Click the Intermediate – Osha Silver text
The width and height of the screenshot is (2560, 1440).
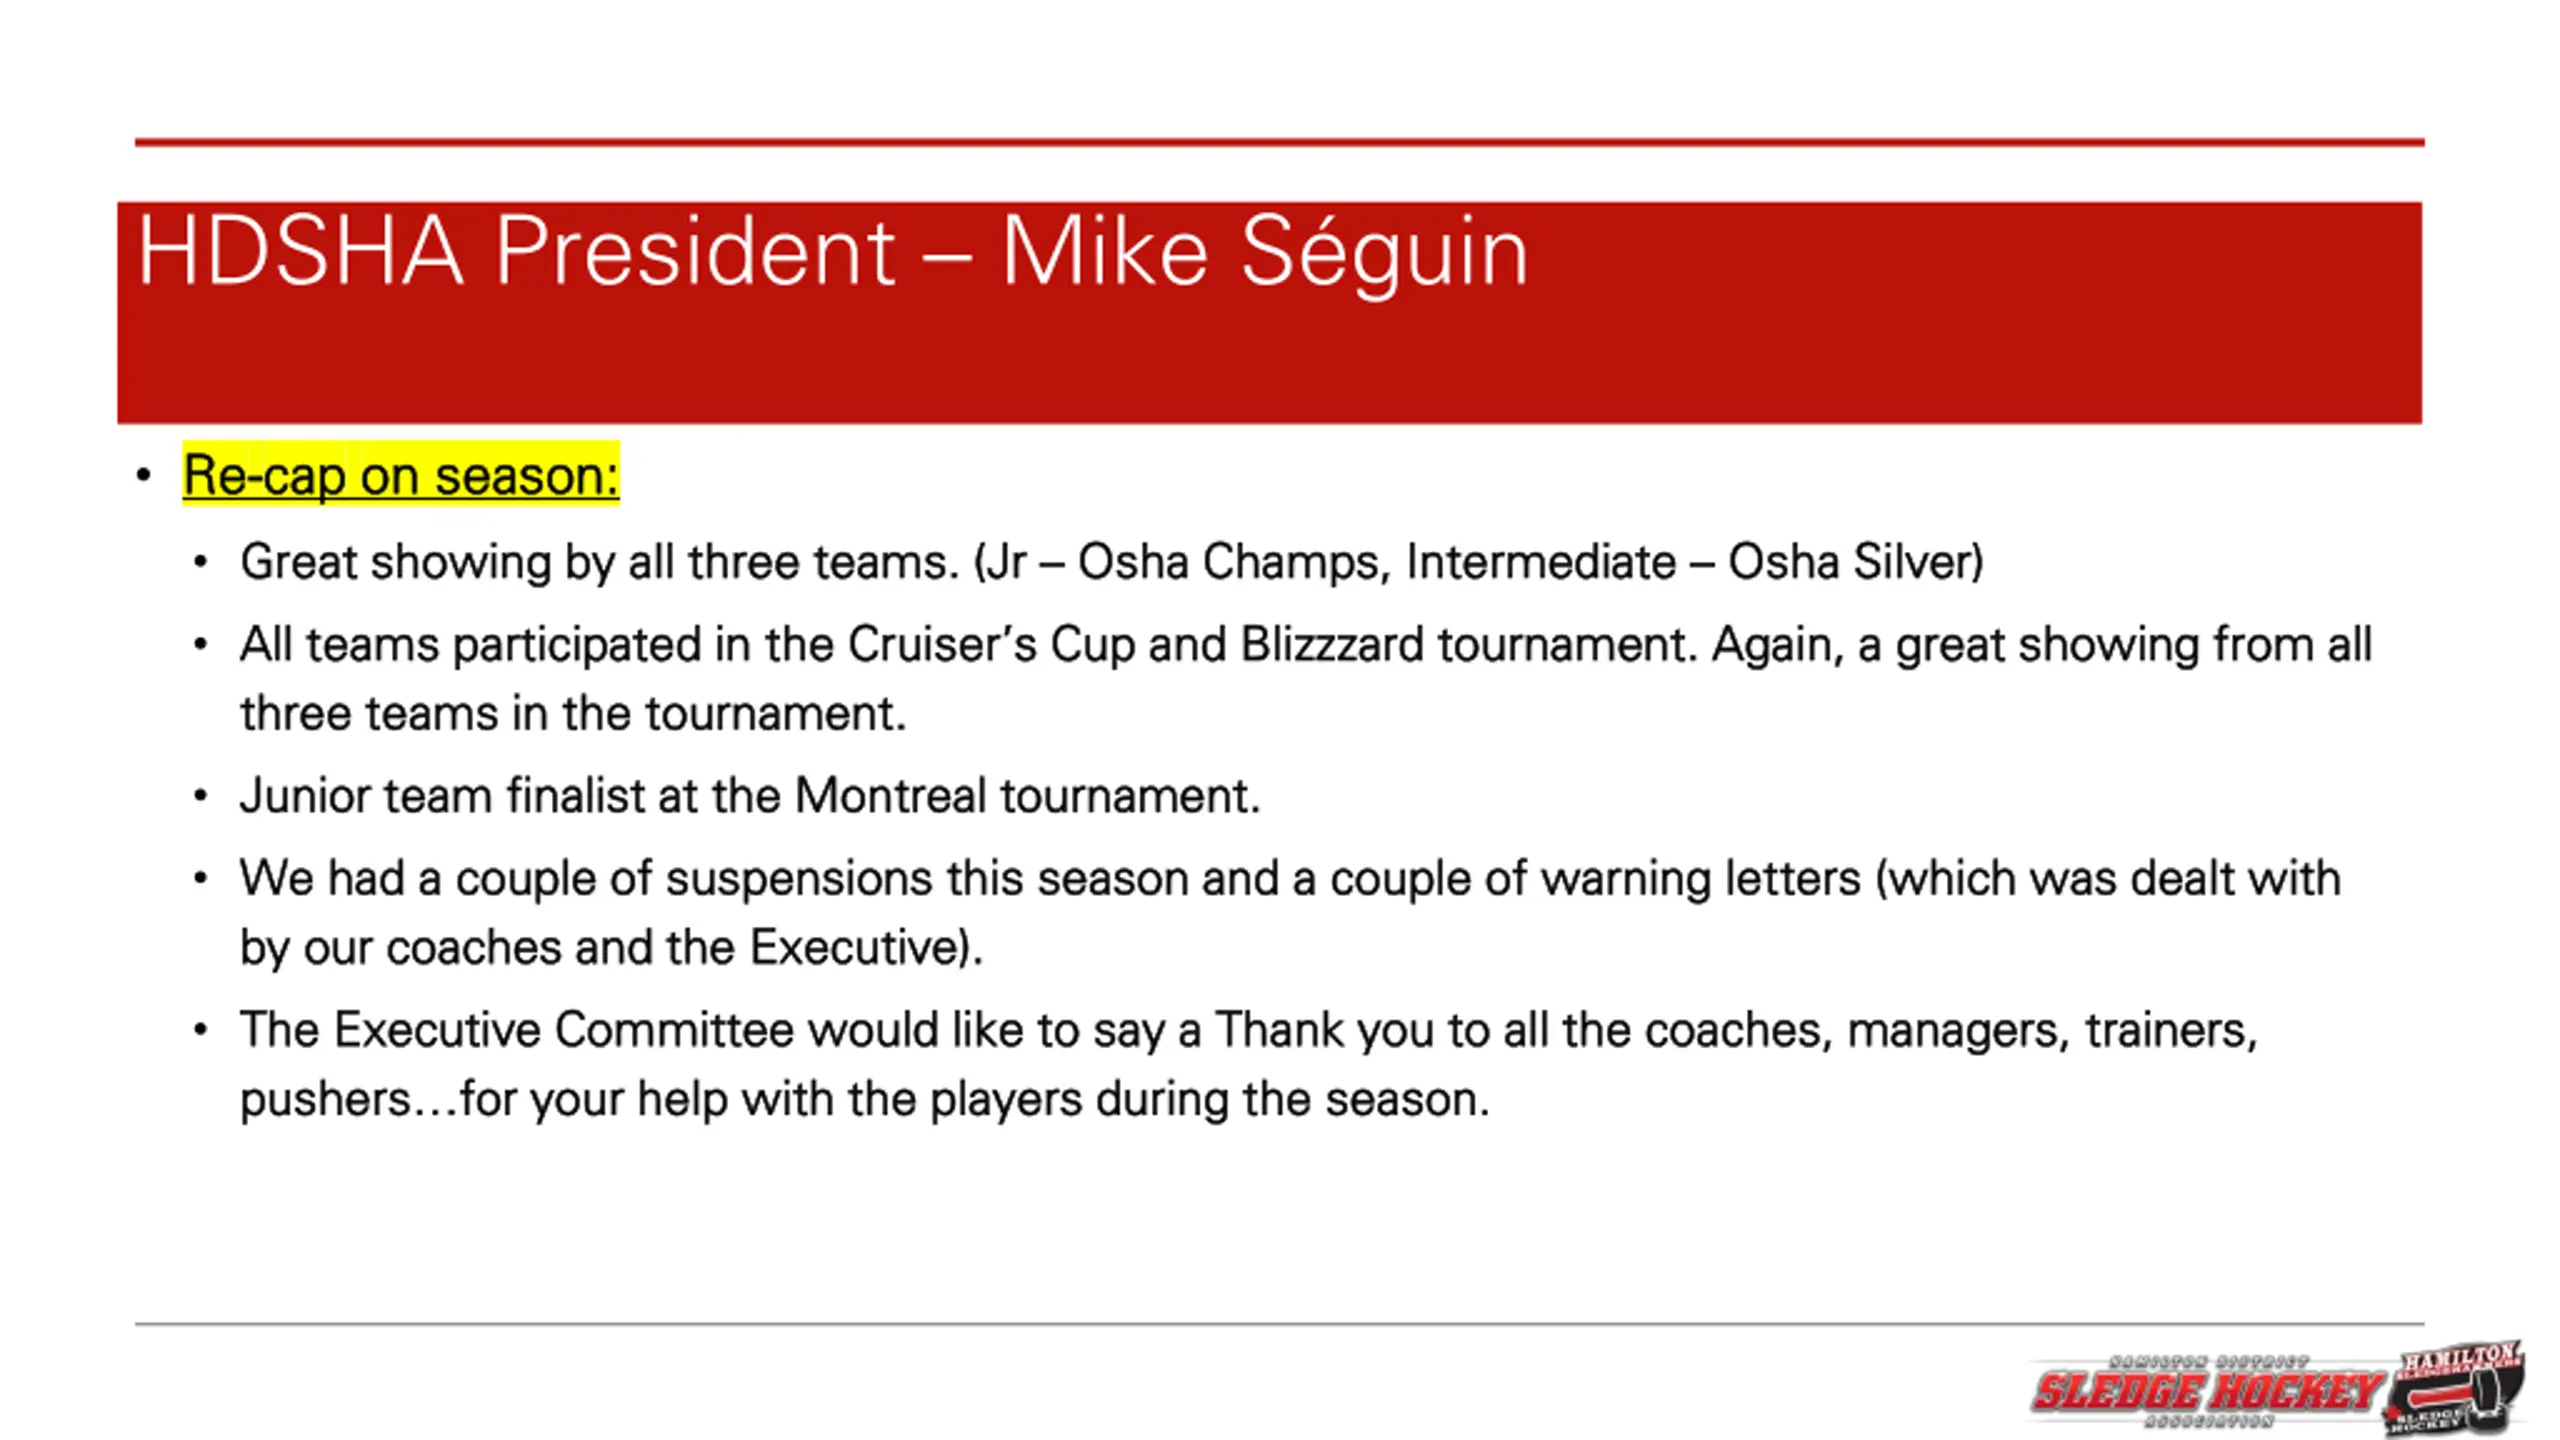pos(1690,562)
